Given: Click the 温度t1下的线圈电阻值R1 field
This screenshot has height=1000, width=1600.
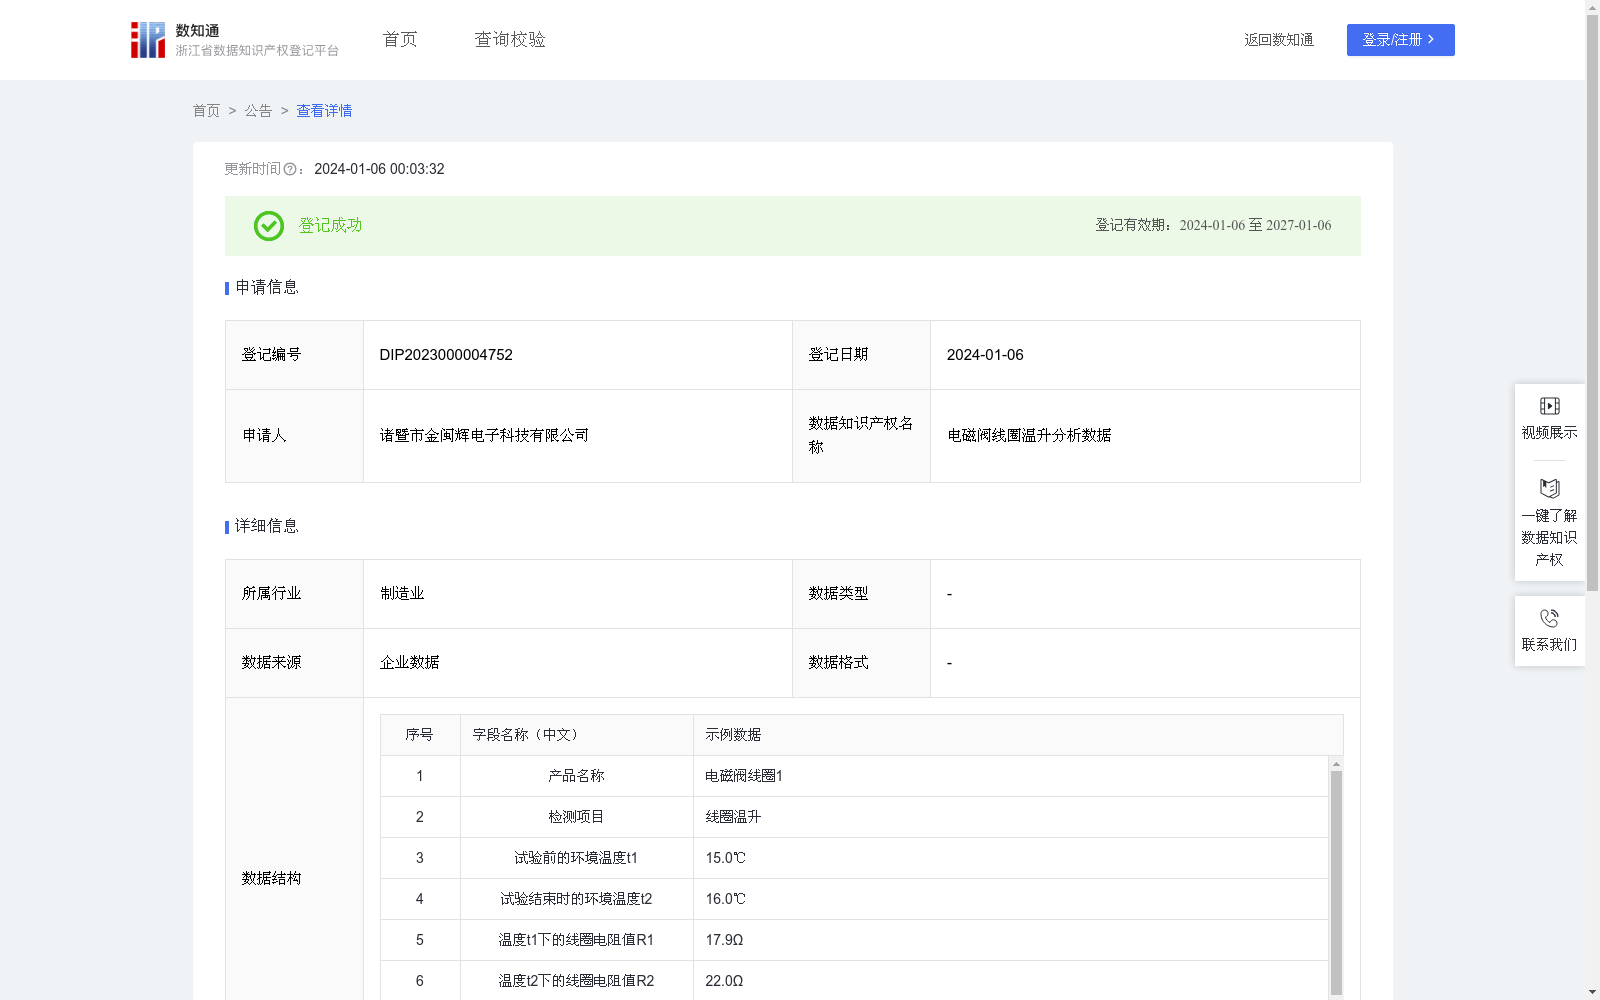Looking at the screenshot, I should (576, 940).
